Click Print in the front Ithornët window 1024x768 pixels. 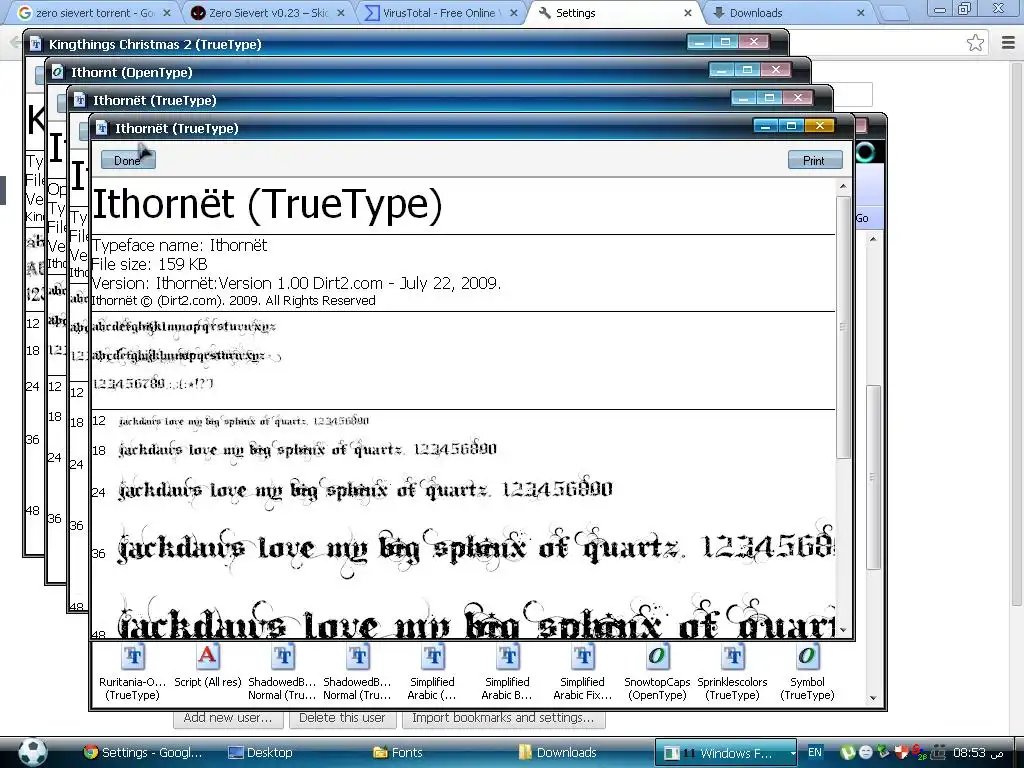point(814,160)
